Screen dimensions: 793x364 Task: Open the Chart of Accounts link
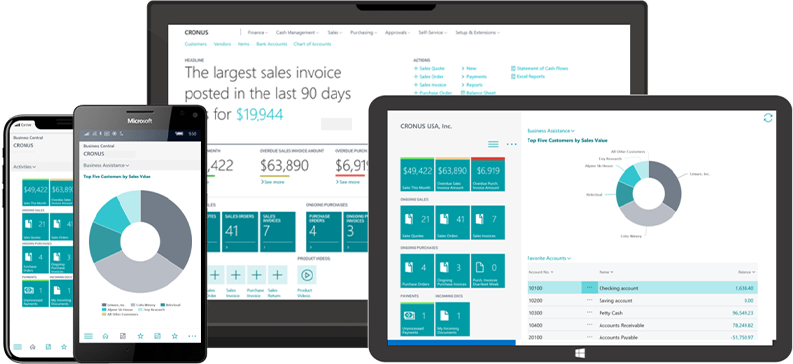coord(312,44)
